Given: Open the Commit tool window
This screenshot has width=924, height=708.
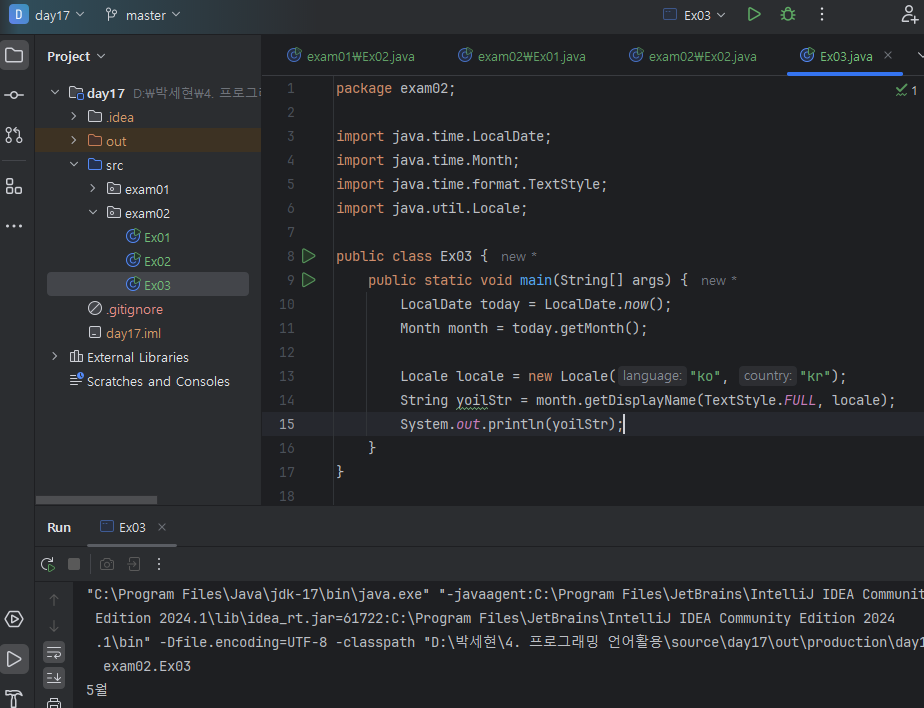Looking at the screenshot, I should [14, 95].
